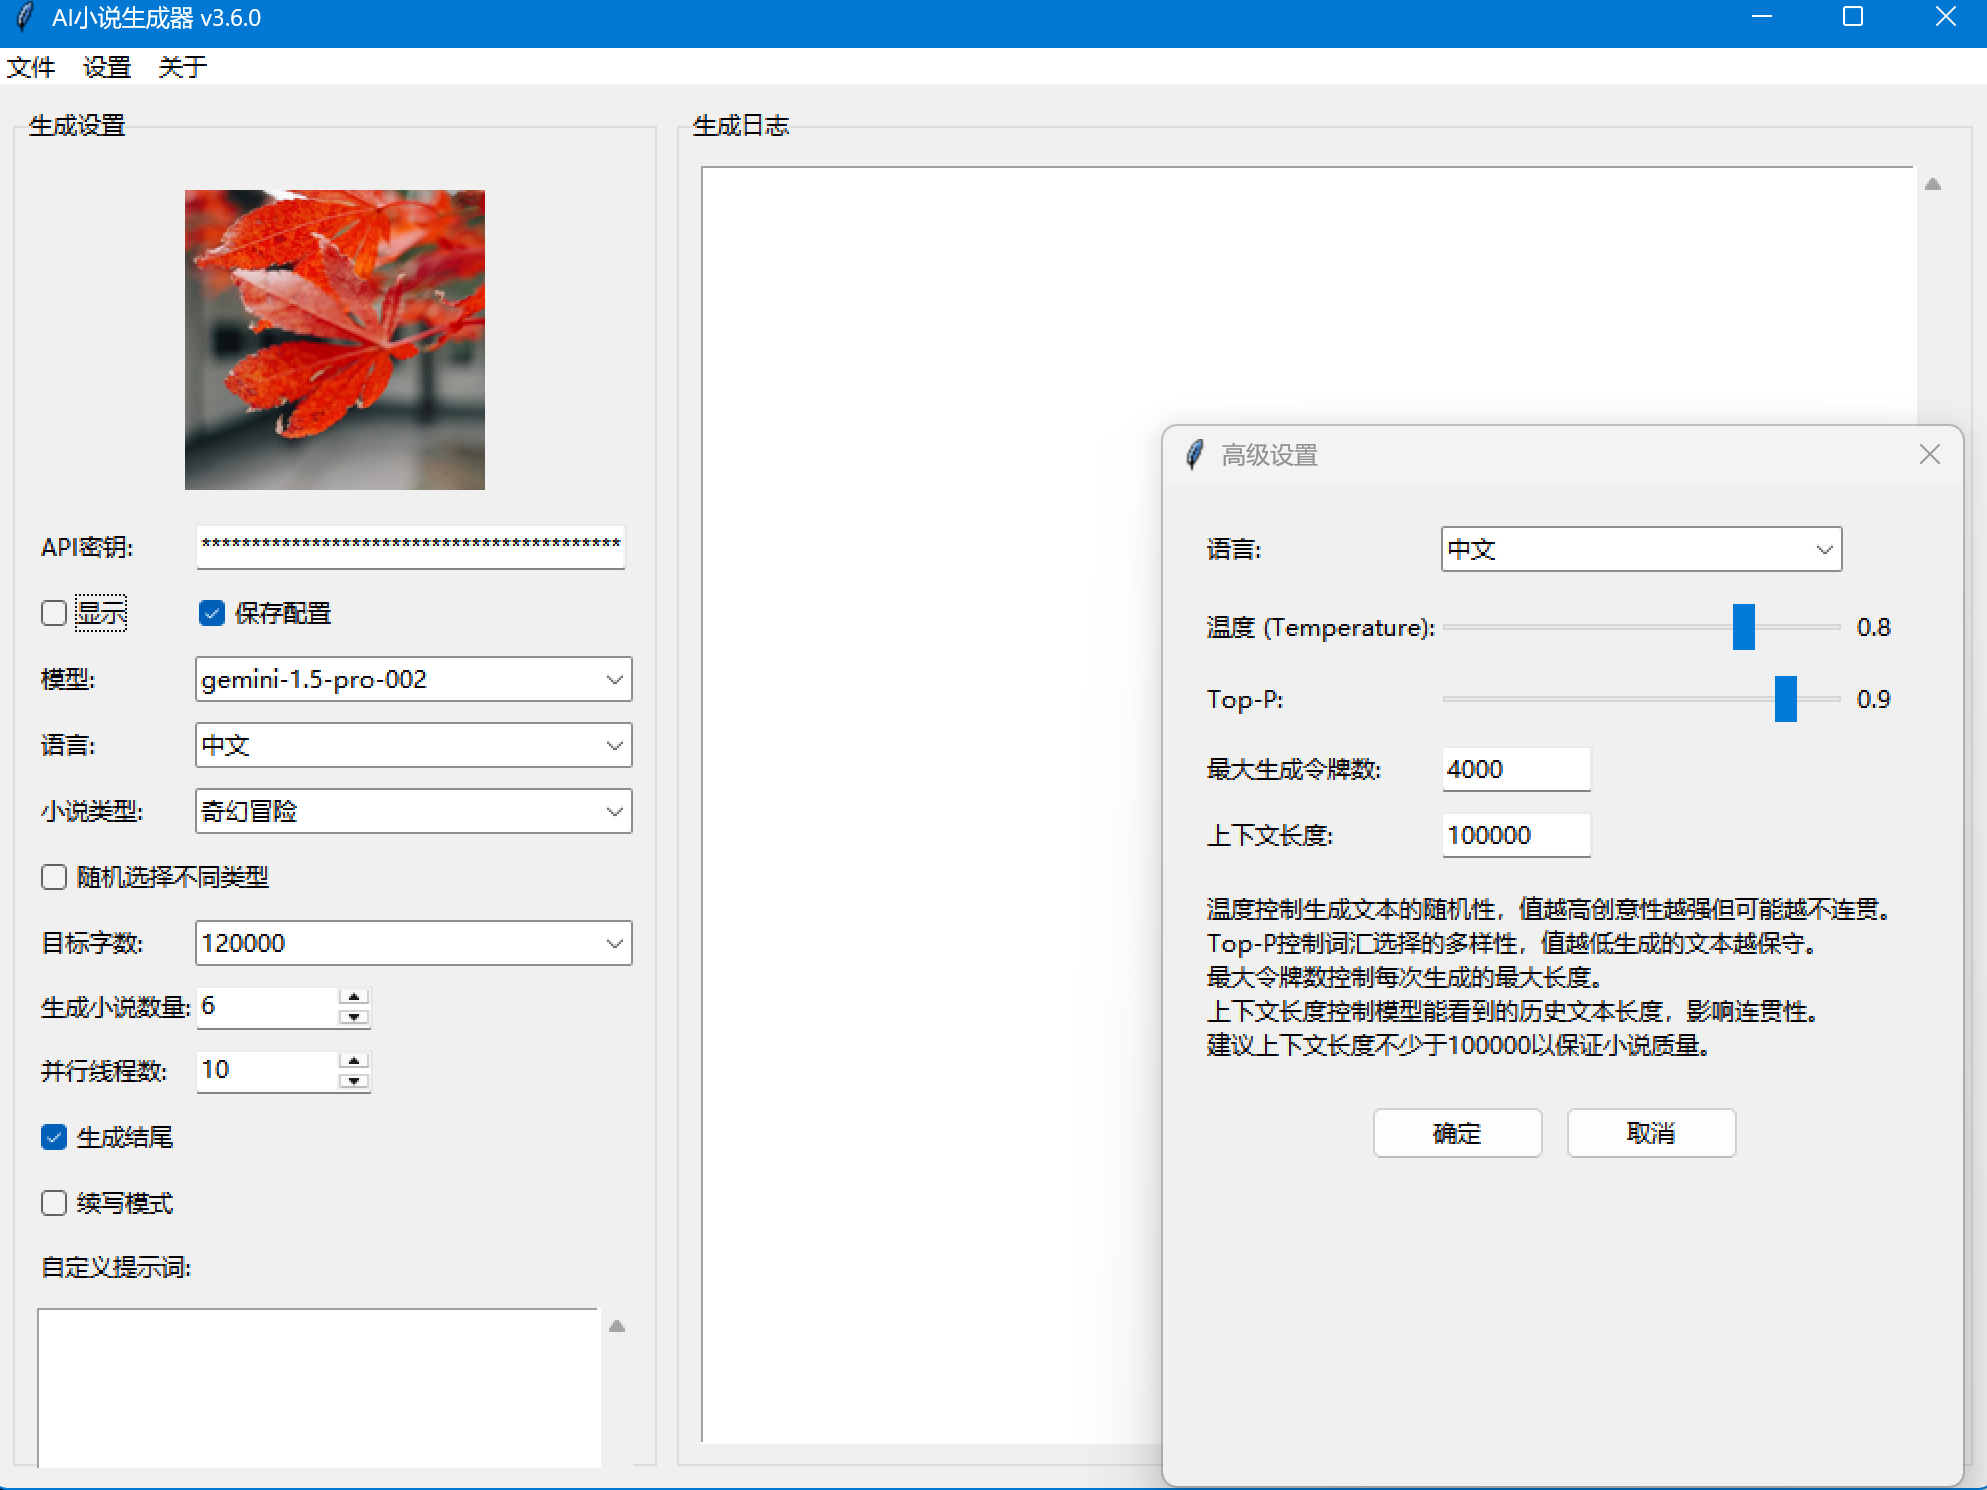Toggle the 显示 checkbox for API key
Image resolution: width=1987 pixels, height=1490 pixels.
click(54, 613)
